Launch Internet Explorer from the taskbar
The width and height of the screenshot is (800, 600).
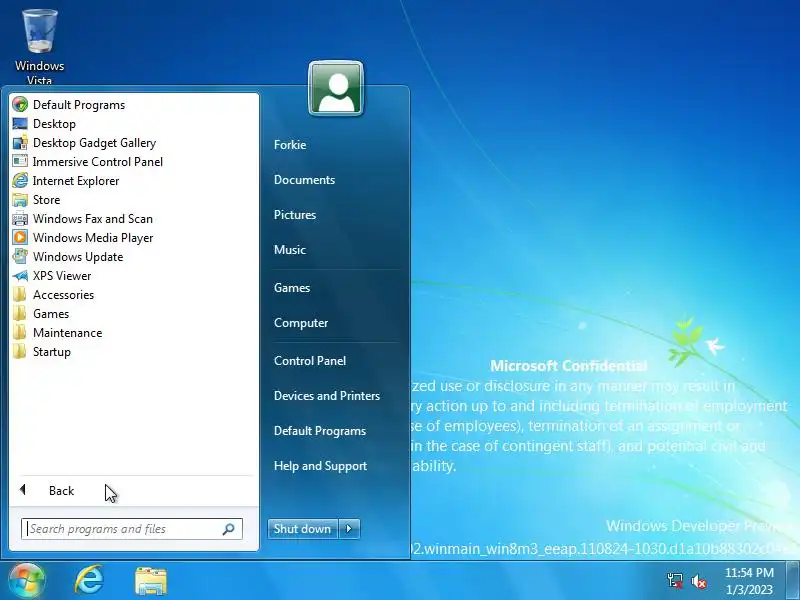coord(89,581)
